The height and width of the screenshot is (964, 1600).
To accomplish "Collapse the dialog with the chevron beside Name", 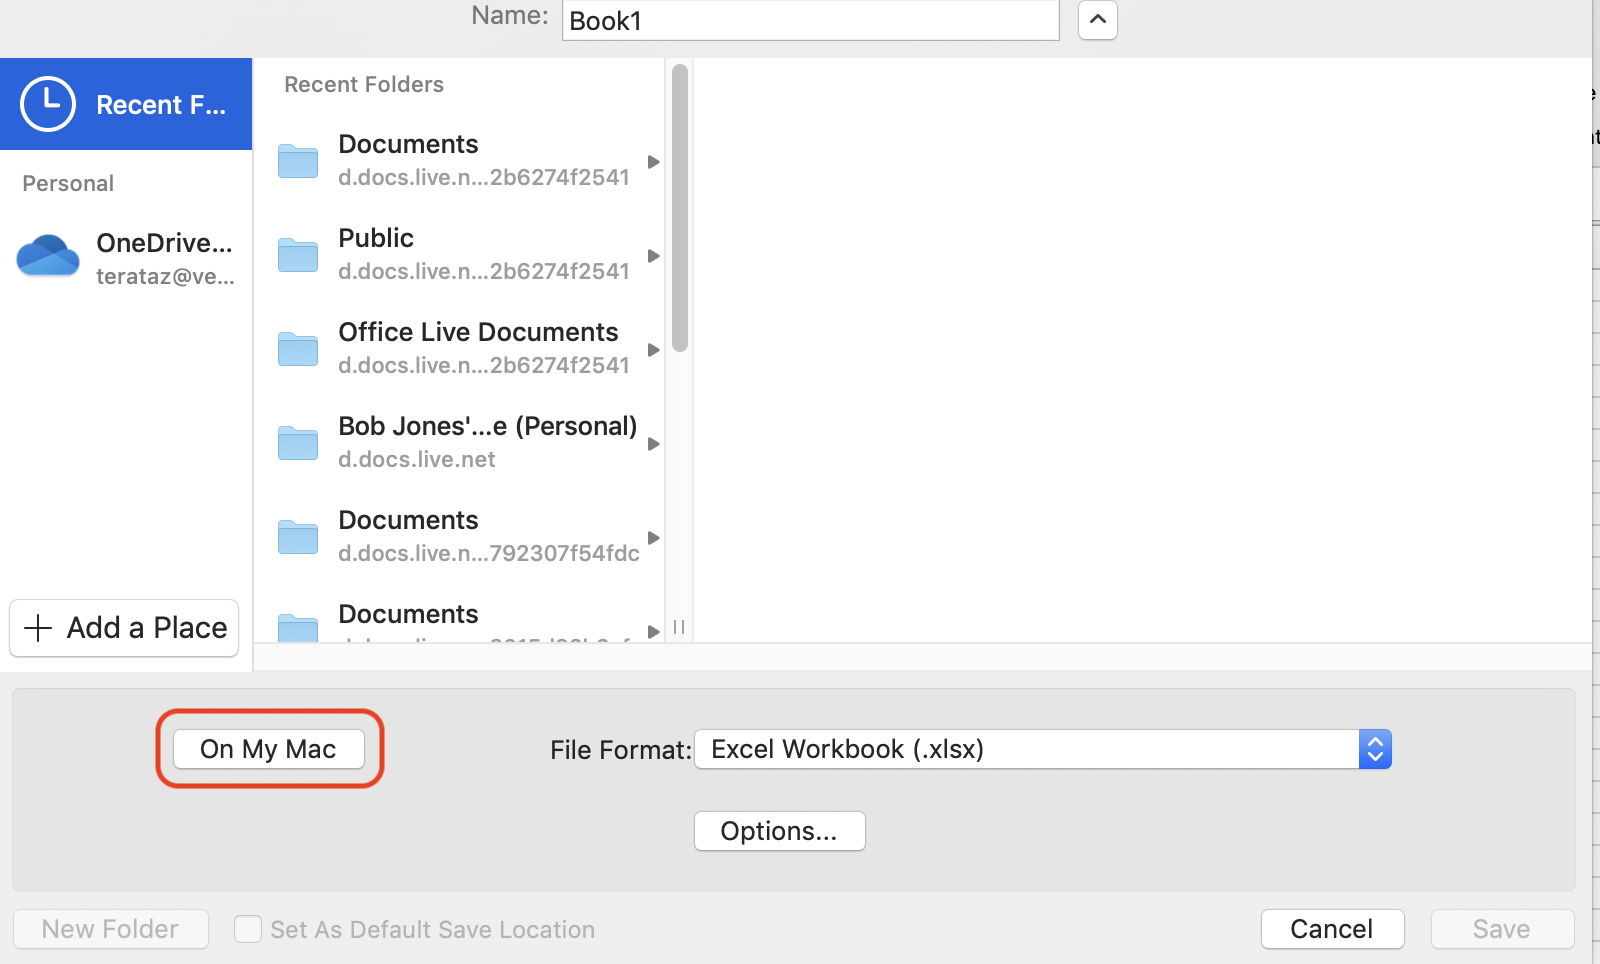I will pos(1097,20).
